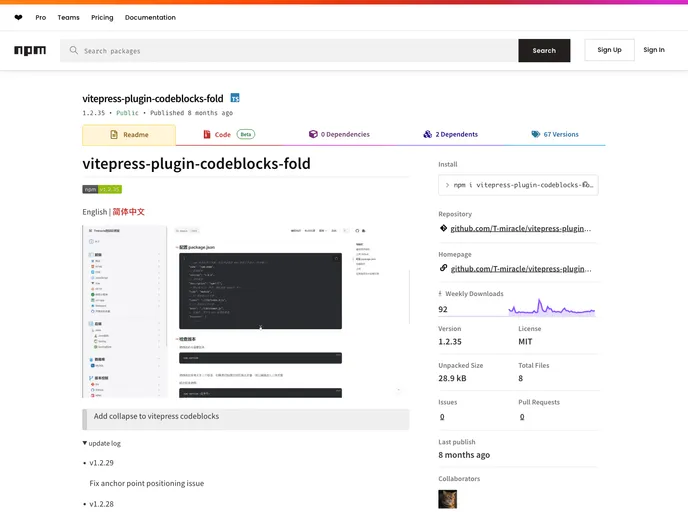688x512 pixels.
Task: Click the heart icon in the top bar
Action: click(x=18, y=18)
